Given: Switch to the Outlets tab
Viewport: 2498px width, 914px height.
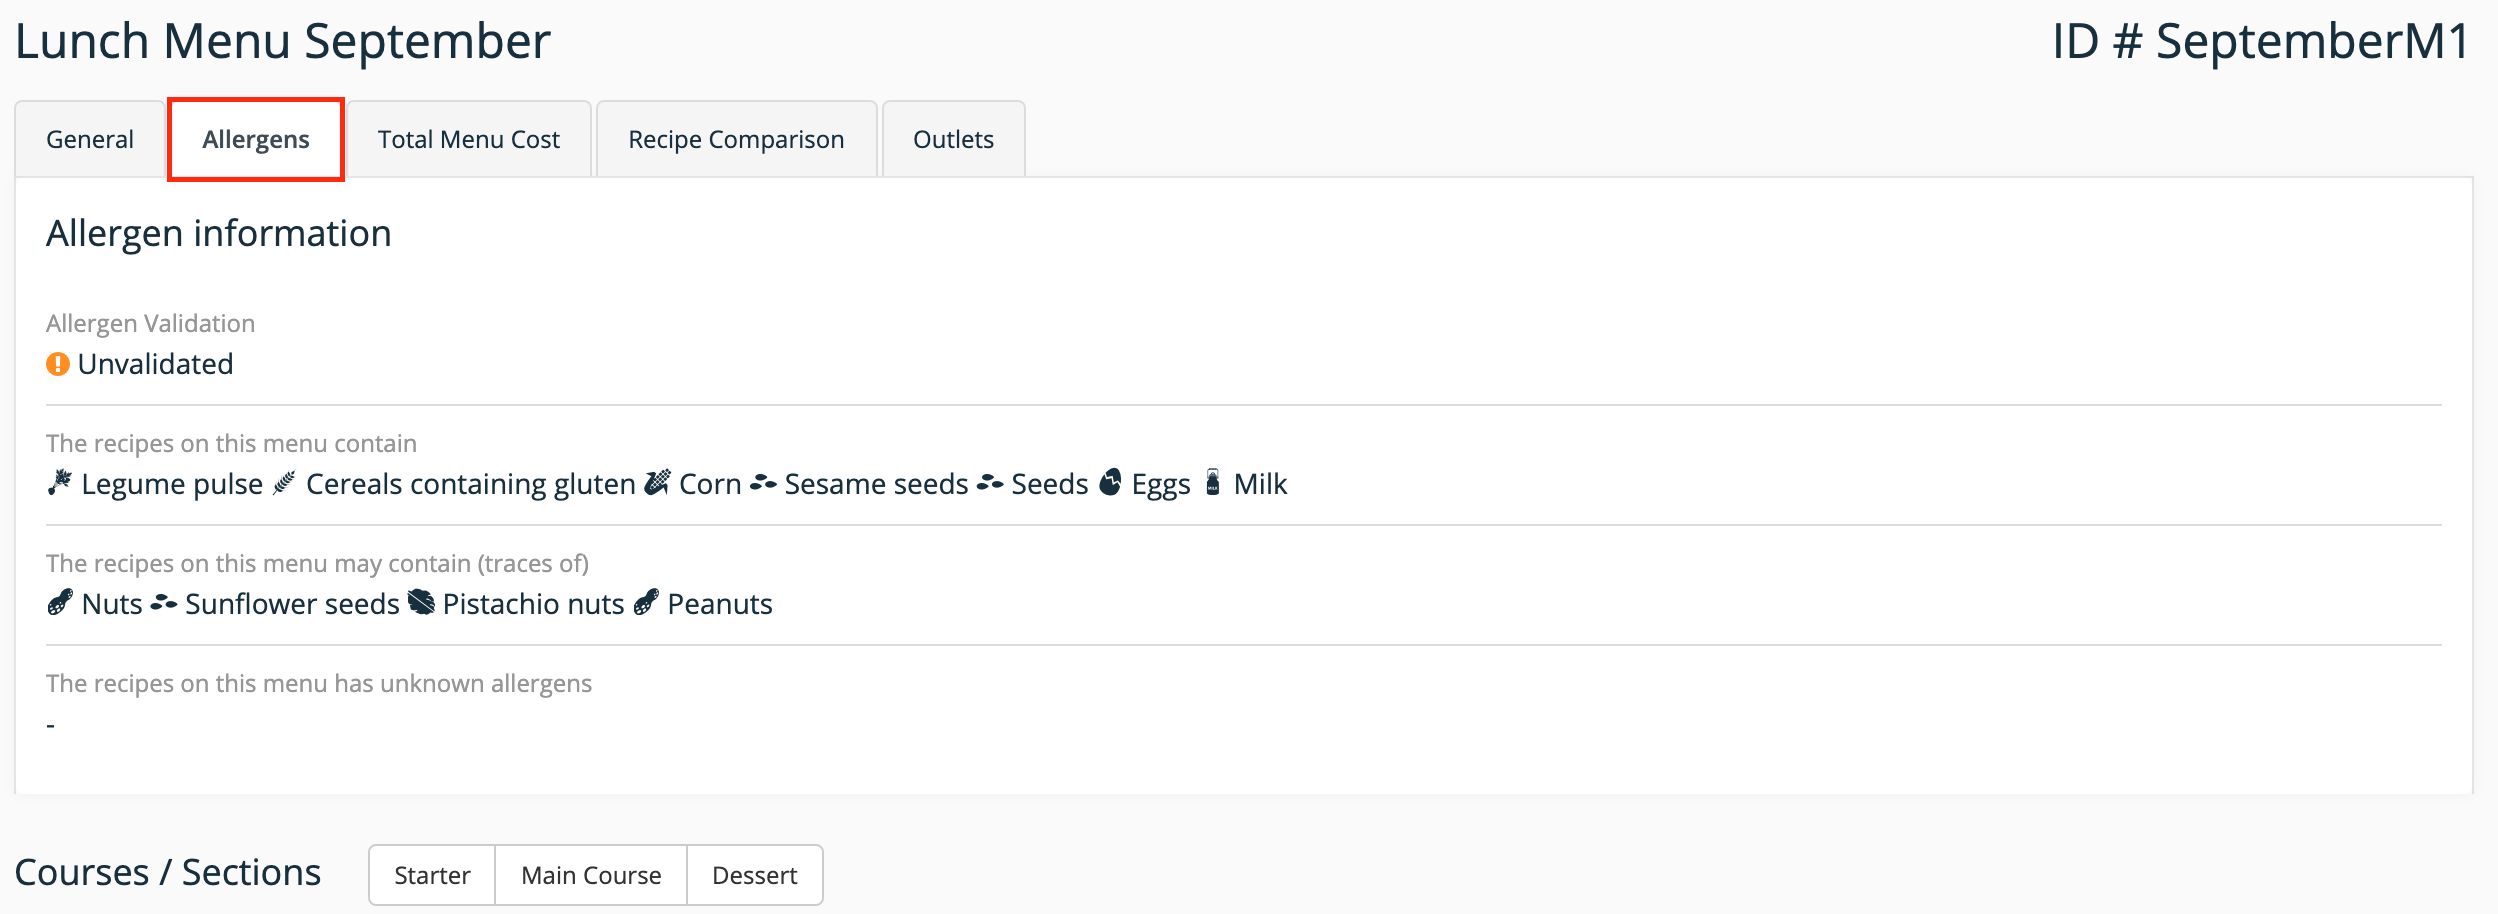Looking at the screenshot, I should tap(953, 139).
